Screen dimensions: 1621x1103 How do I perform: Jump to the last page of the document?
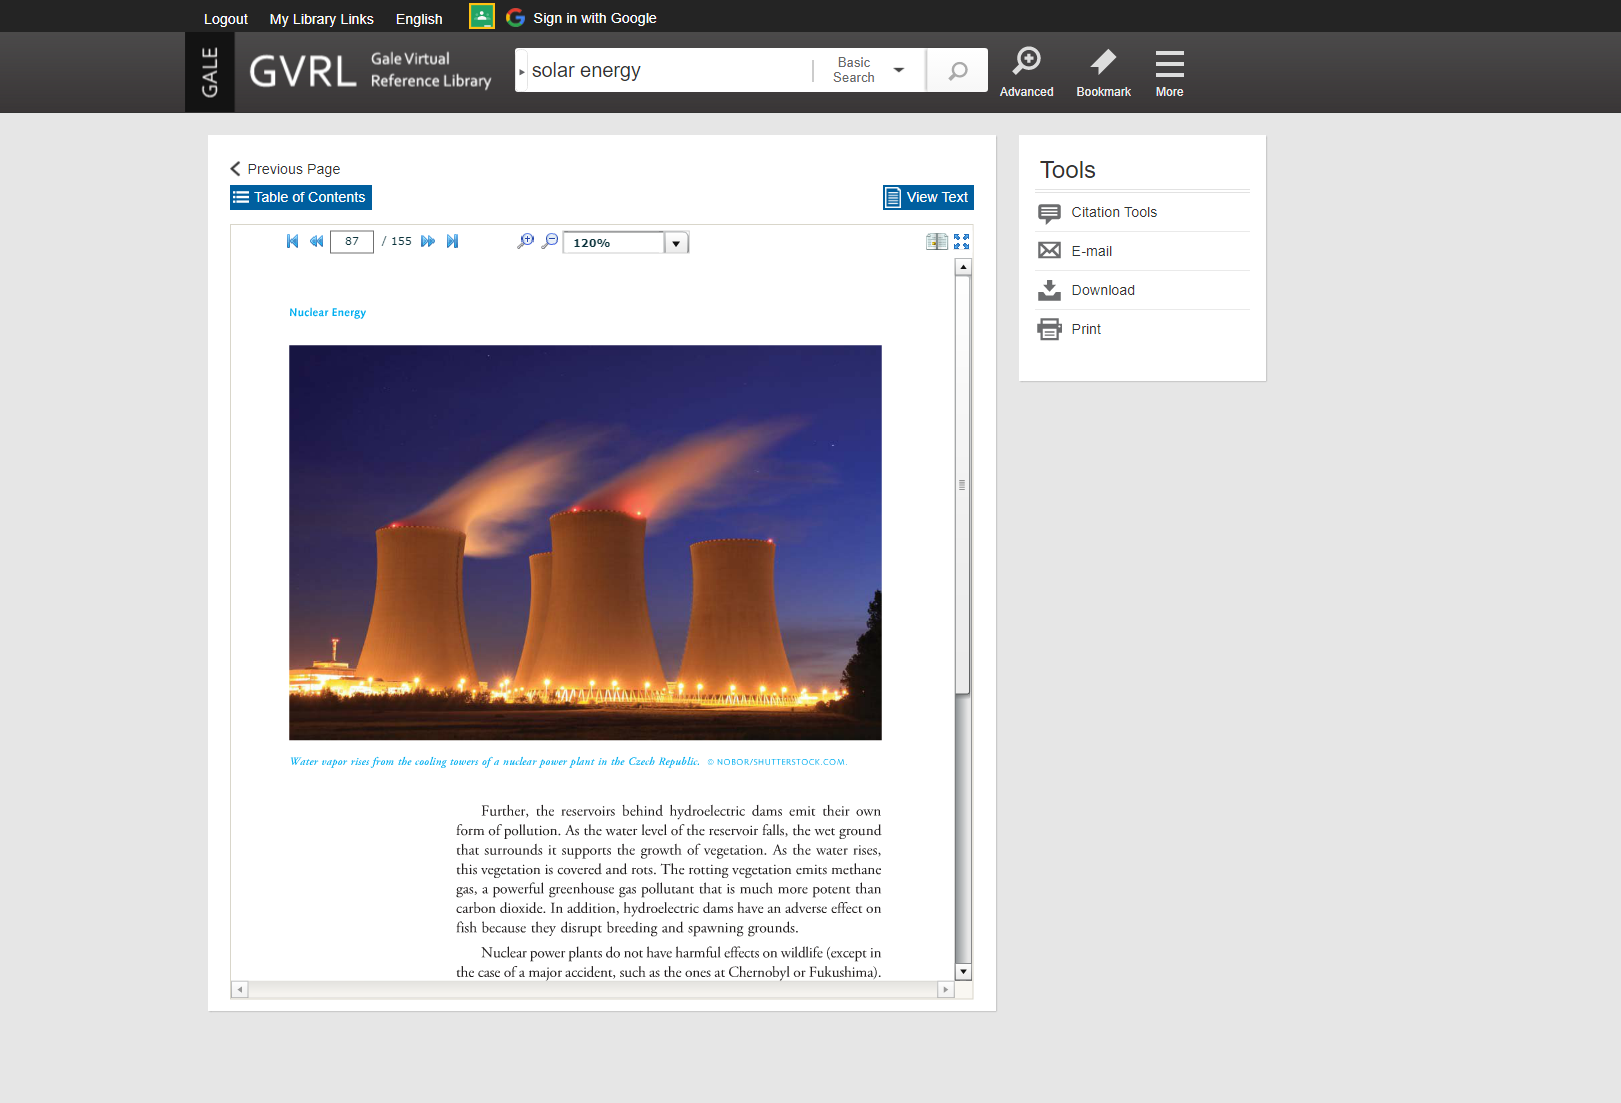pyautogui.click(x=452, y=241)
